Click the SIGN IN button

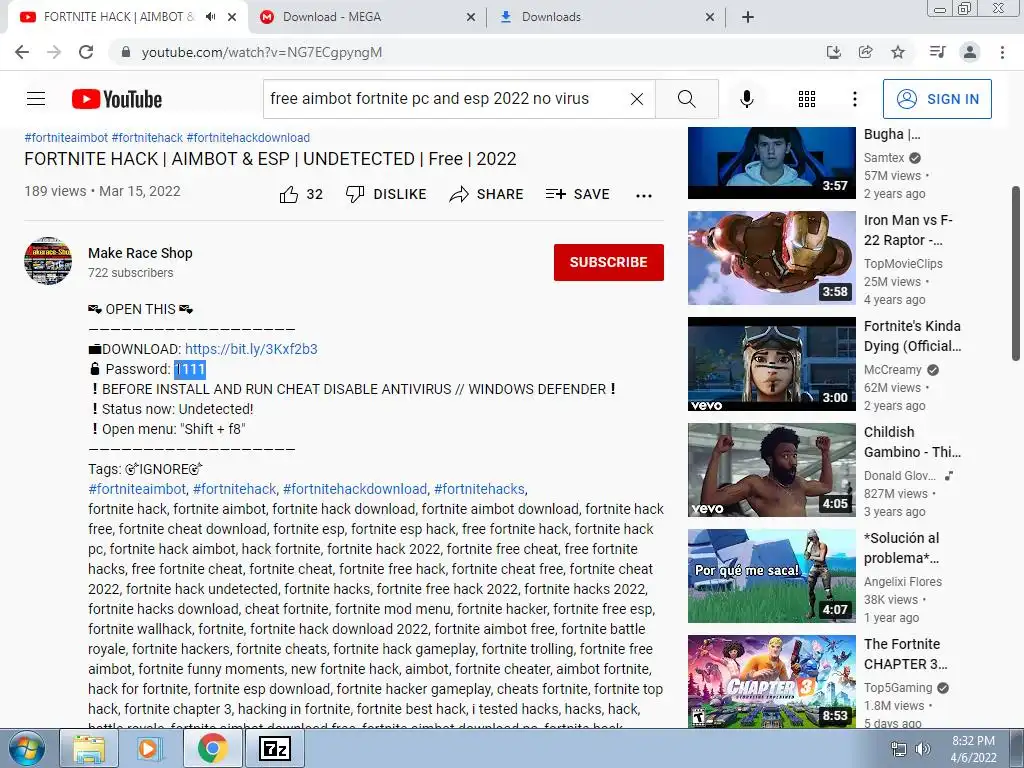pos(937,99)
